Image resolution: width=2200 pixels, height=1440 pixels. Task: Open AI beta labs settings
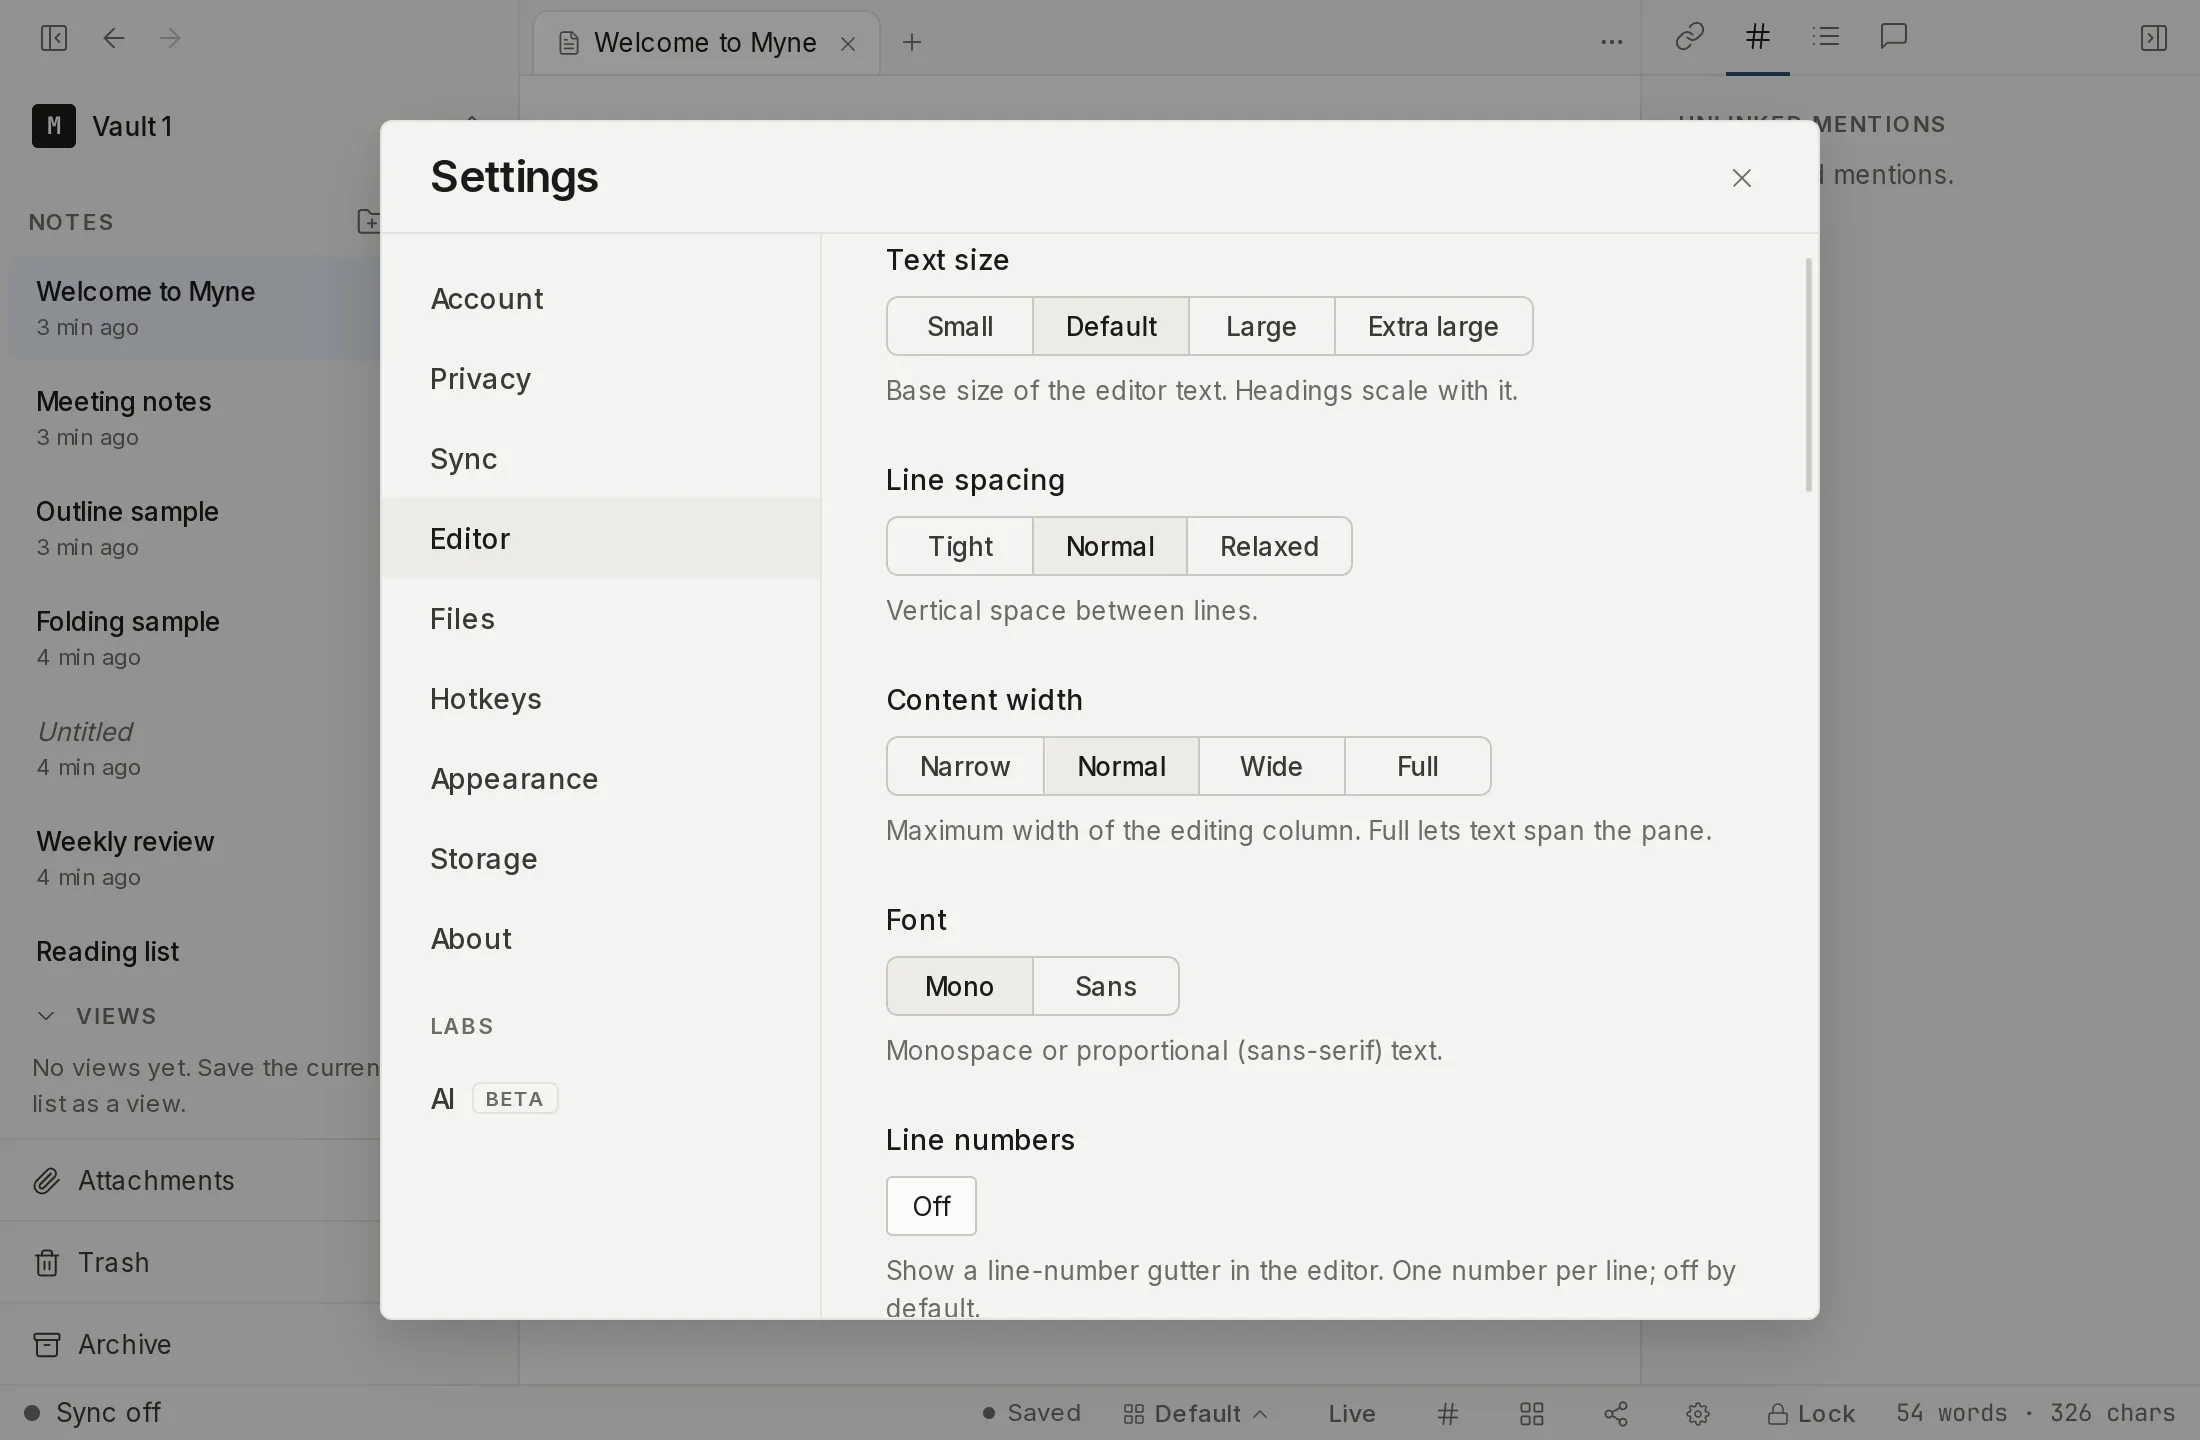point(600,1098)
